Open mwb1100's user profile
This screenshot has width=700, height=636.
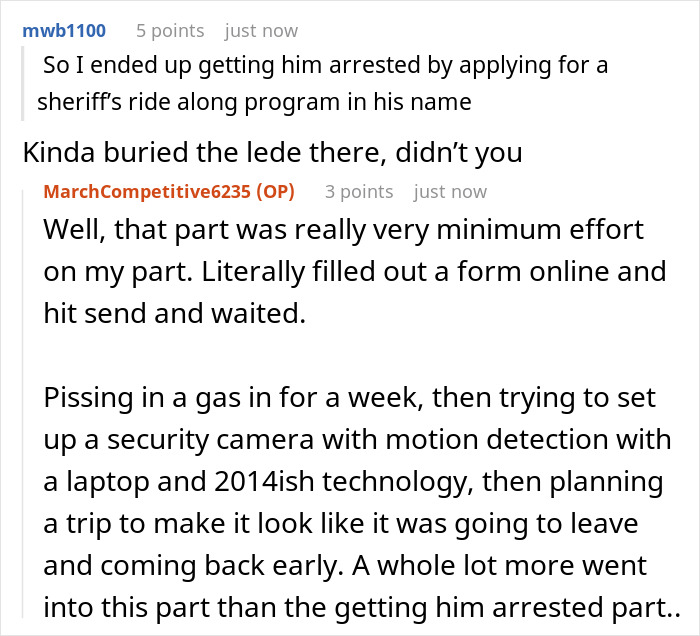pyautogui.click(x=63, y=30)
